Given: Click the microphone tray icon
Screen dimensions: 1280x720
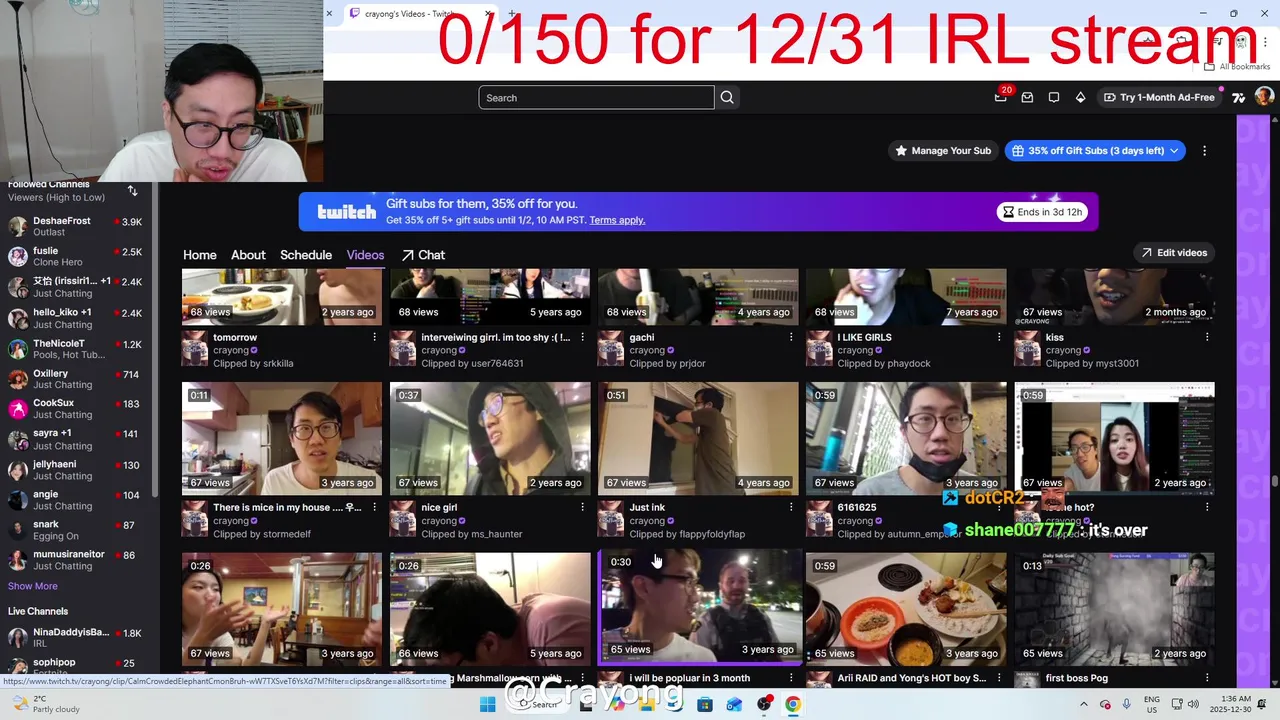Looking at the screenshot, I should coord(1127,704).
